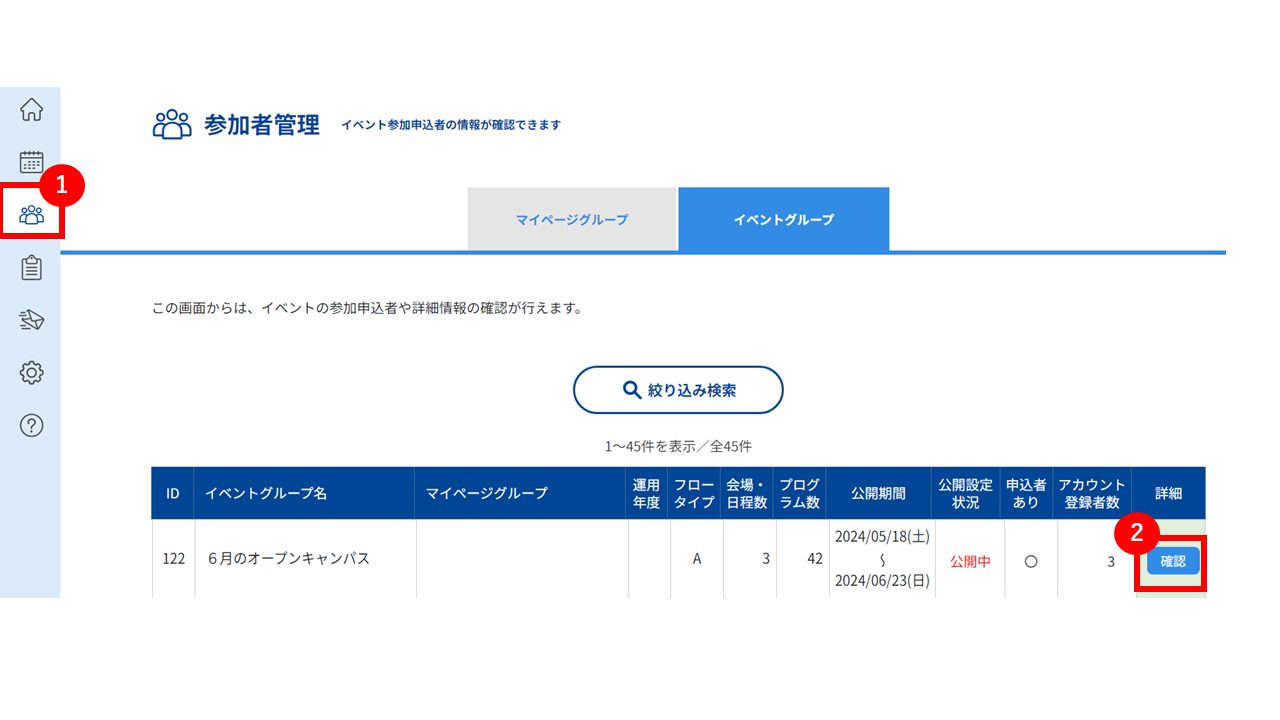Select event name ６月のオープンキャンパス
Screen dimensions: 1280x720
(288, 559)
